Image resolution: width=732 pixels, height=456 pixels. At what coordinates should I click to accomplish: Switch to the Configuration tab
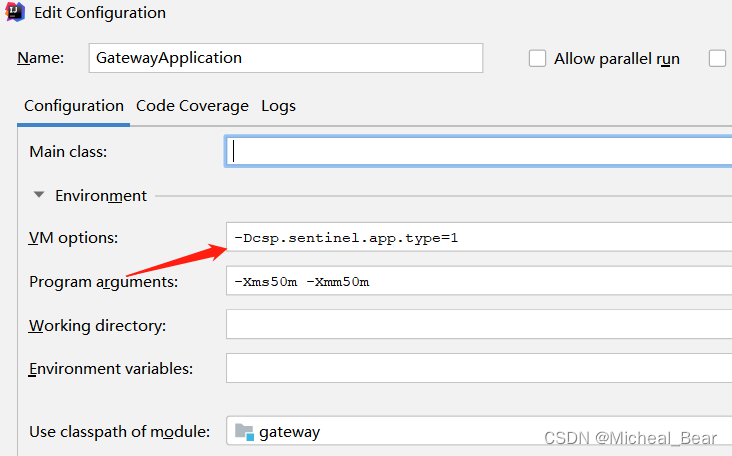pyautogui.click(x=74, y=106)
